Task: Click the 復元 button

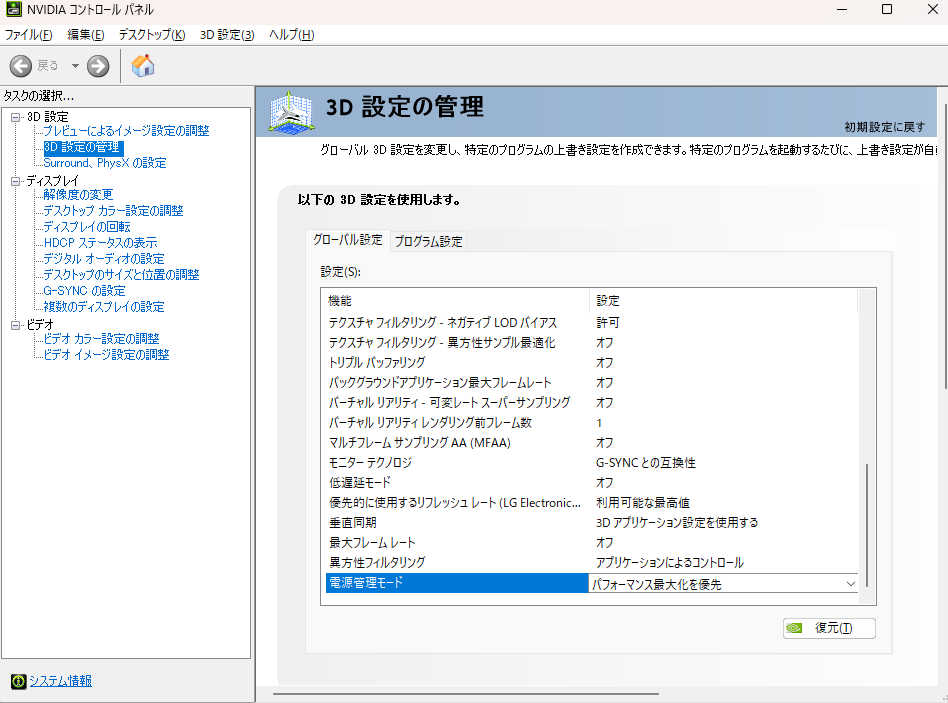Action: point(829,628)
